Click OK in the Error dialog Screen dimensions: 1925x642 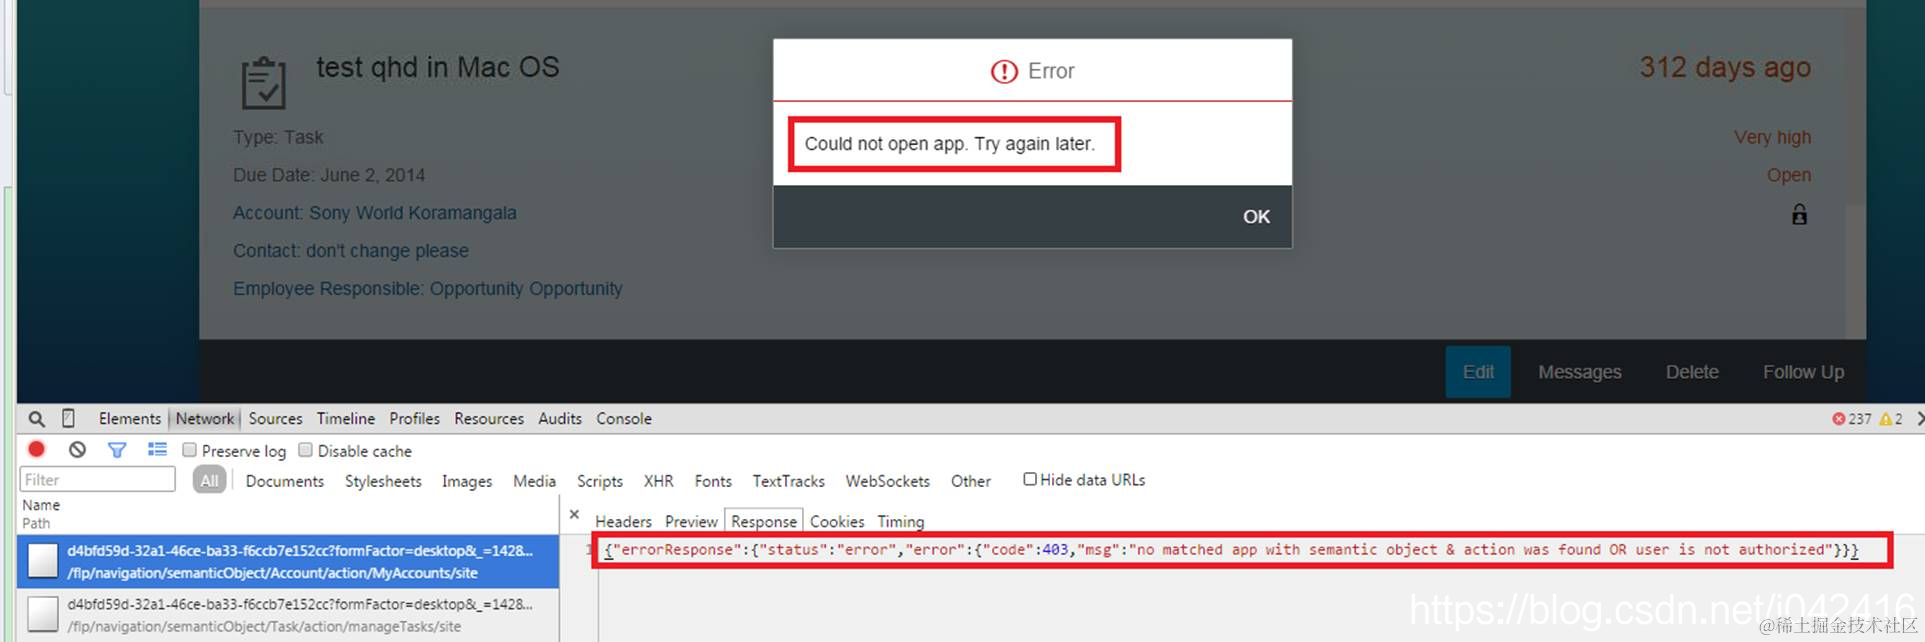(x=1256, y=217)
